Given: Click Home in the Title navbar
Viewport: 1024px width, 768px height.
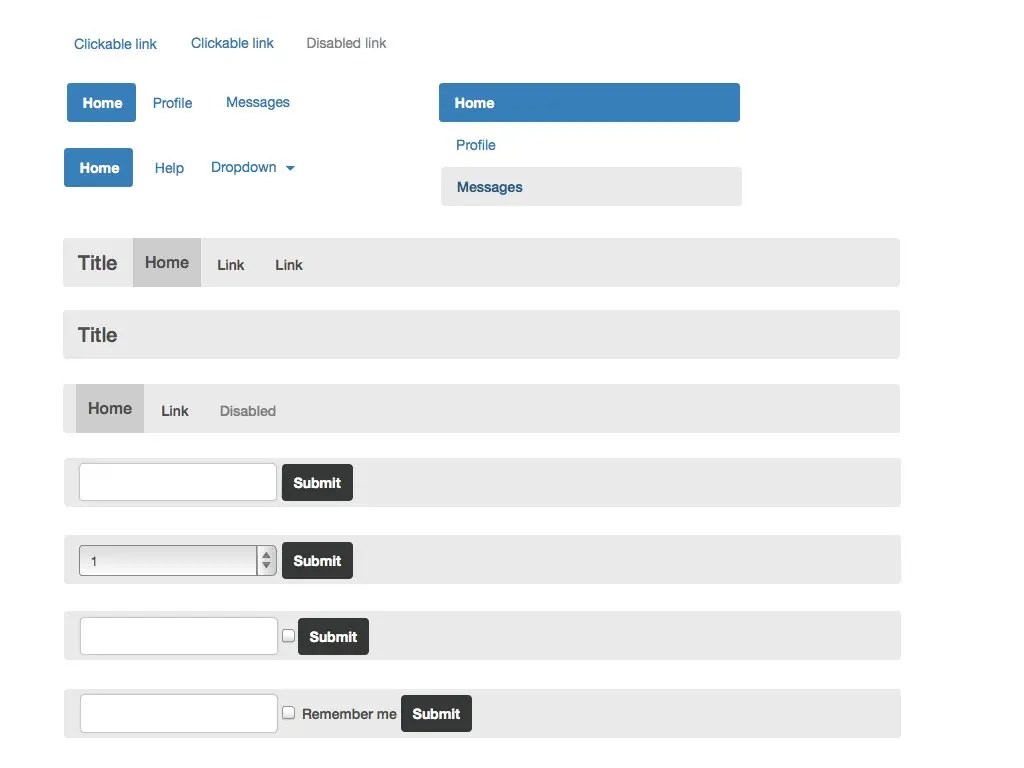Looking at the screenshot, I should tap(166, 262).
